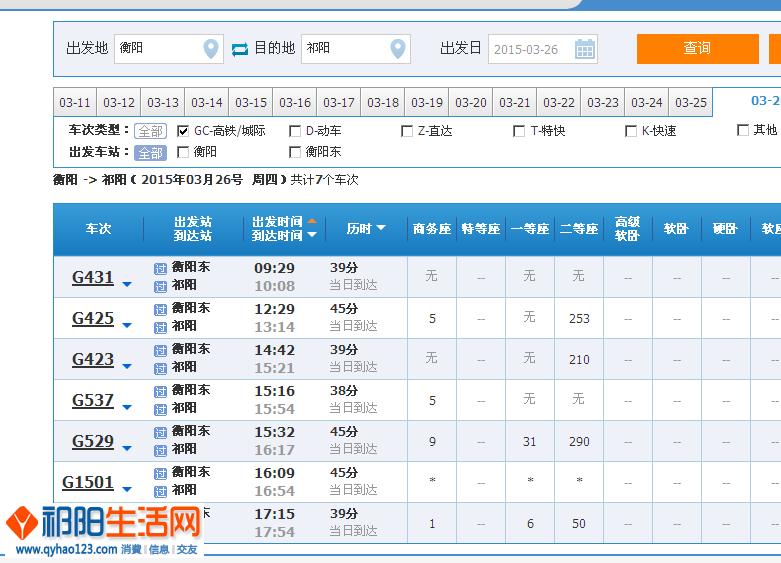Open train G537 link

[93, 400]
